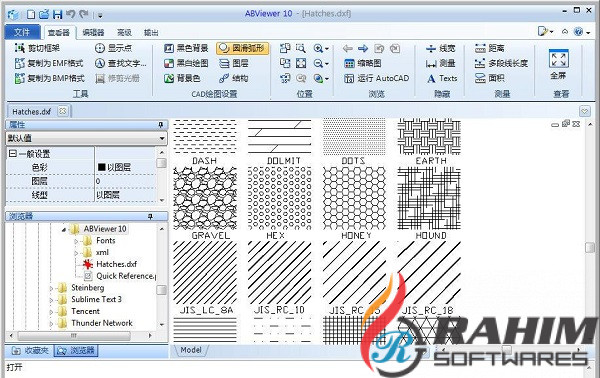Click the Redo arrow in the title bar

[x=84, y=15]
